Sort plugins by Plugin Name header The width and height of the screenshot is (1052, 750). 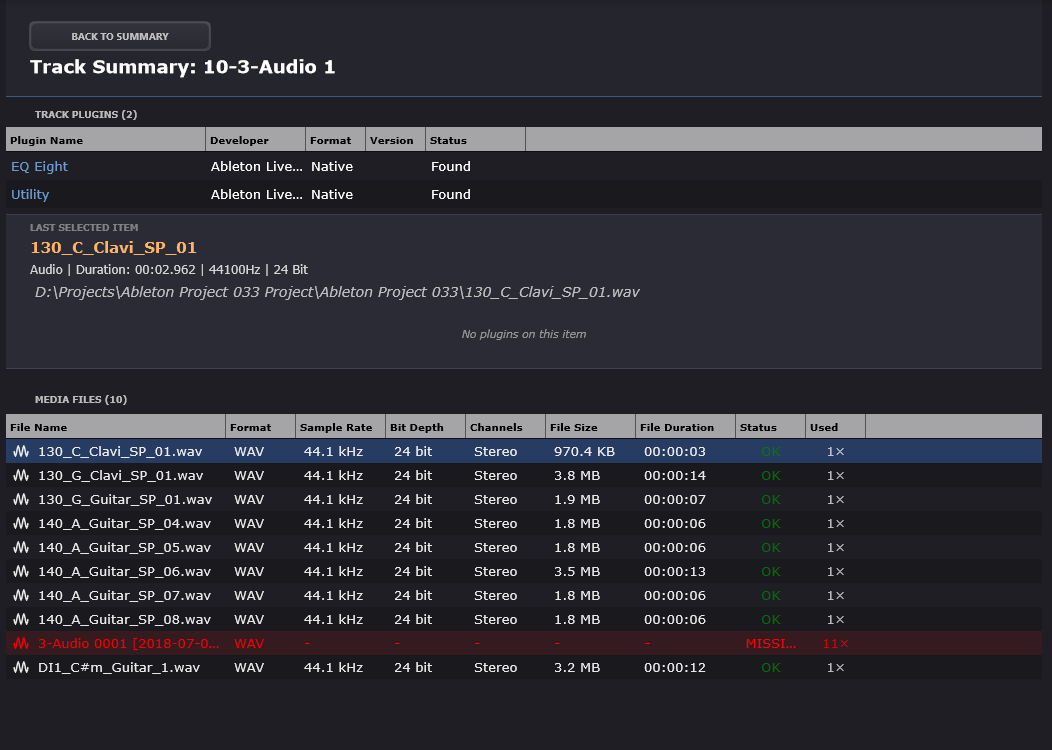[x=105, y=140]
